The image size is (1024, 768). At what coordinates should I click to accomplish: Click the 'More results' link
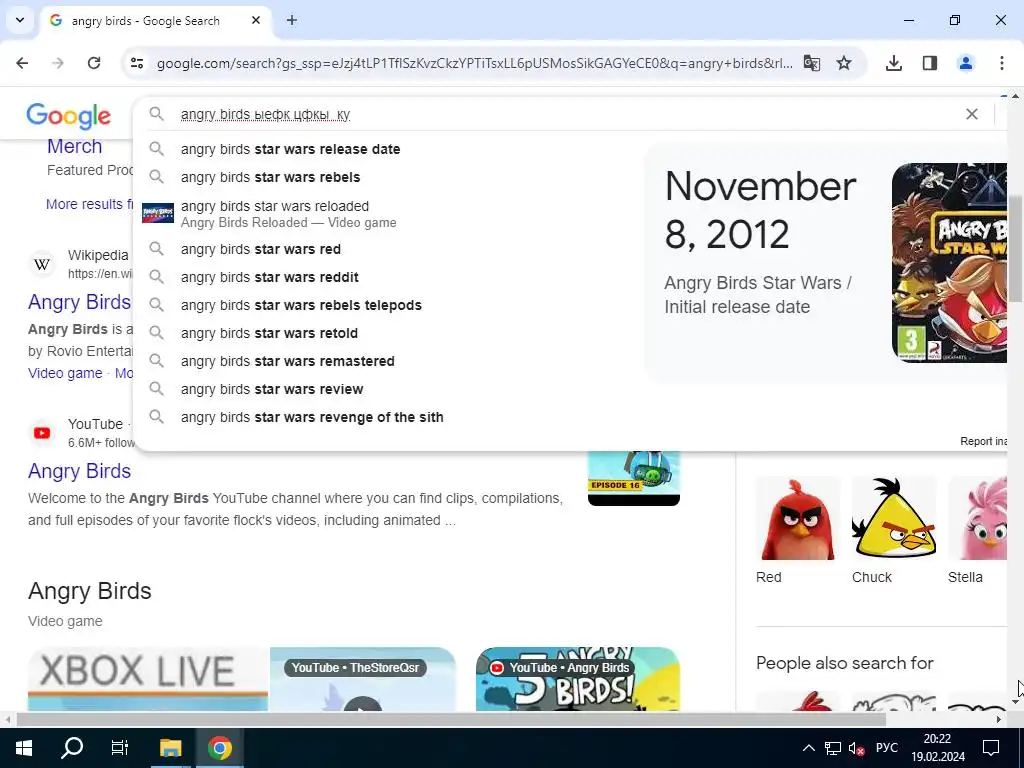click(x=89, y=204)
